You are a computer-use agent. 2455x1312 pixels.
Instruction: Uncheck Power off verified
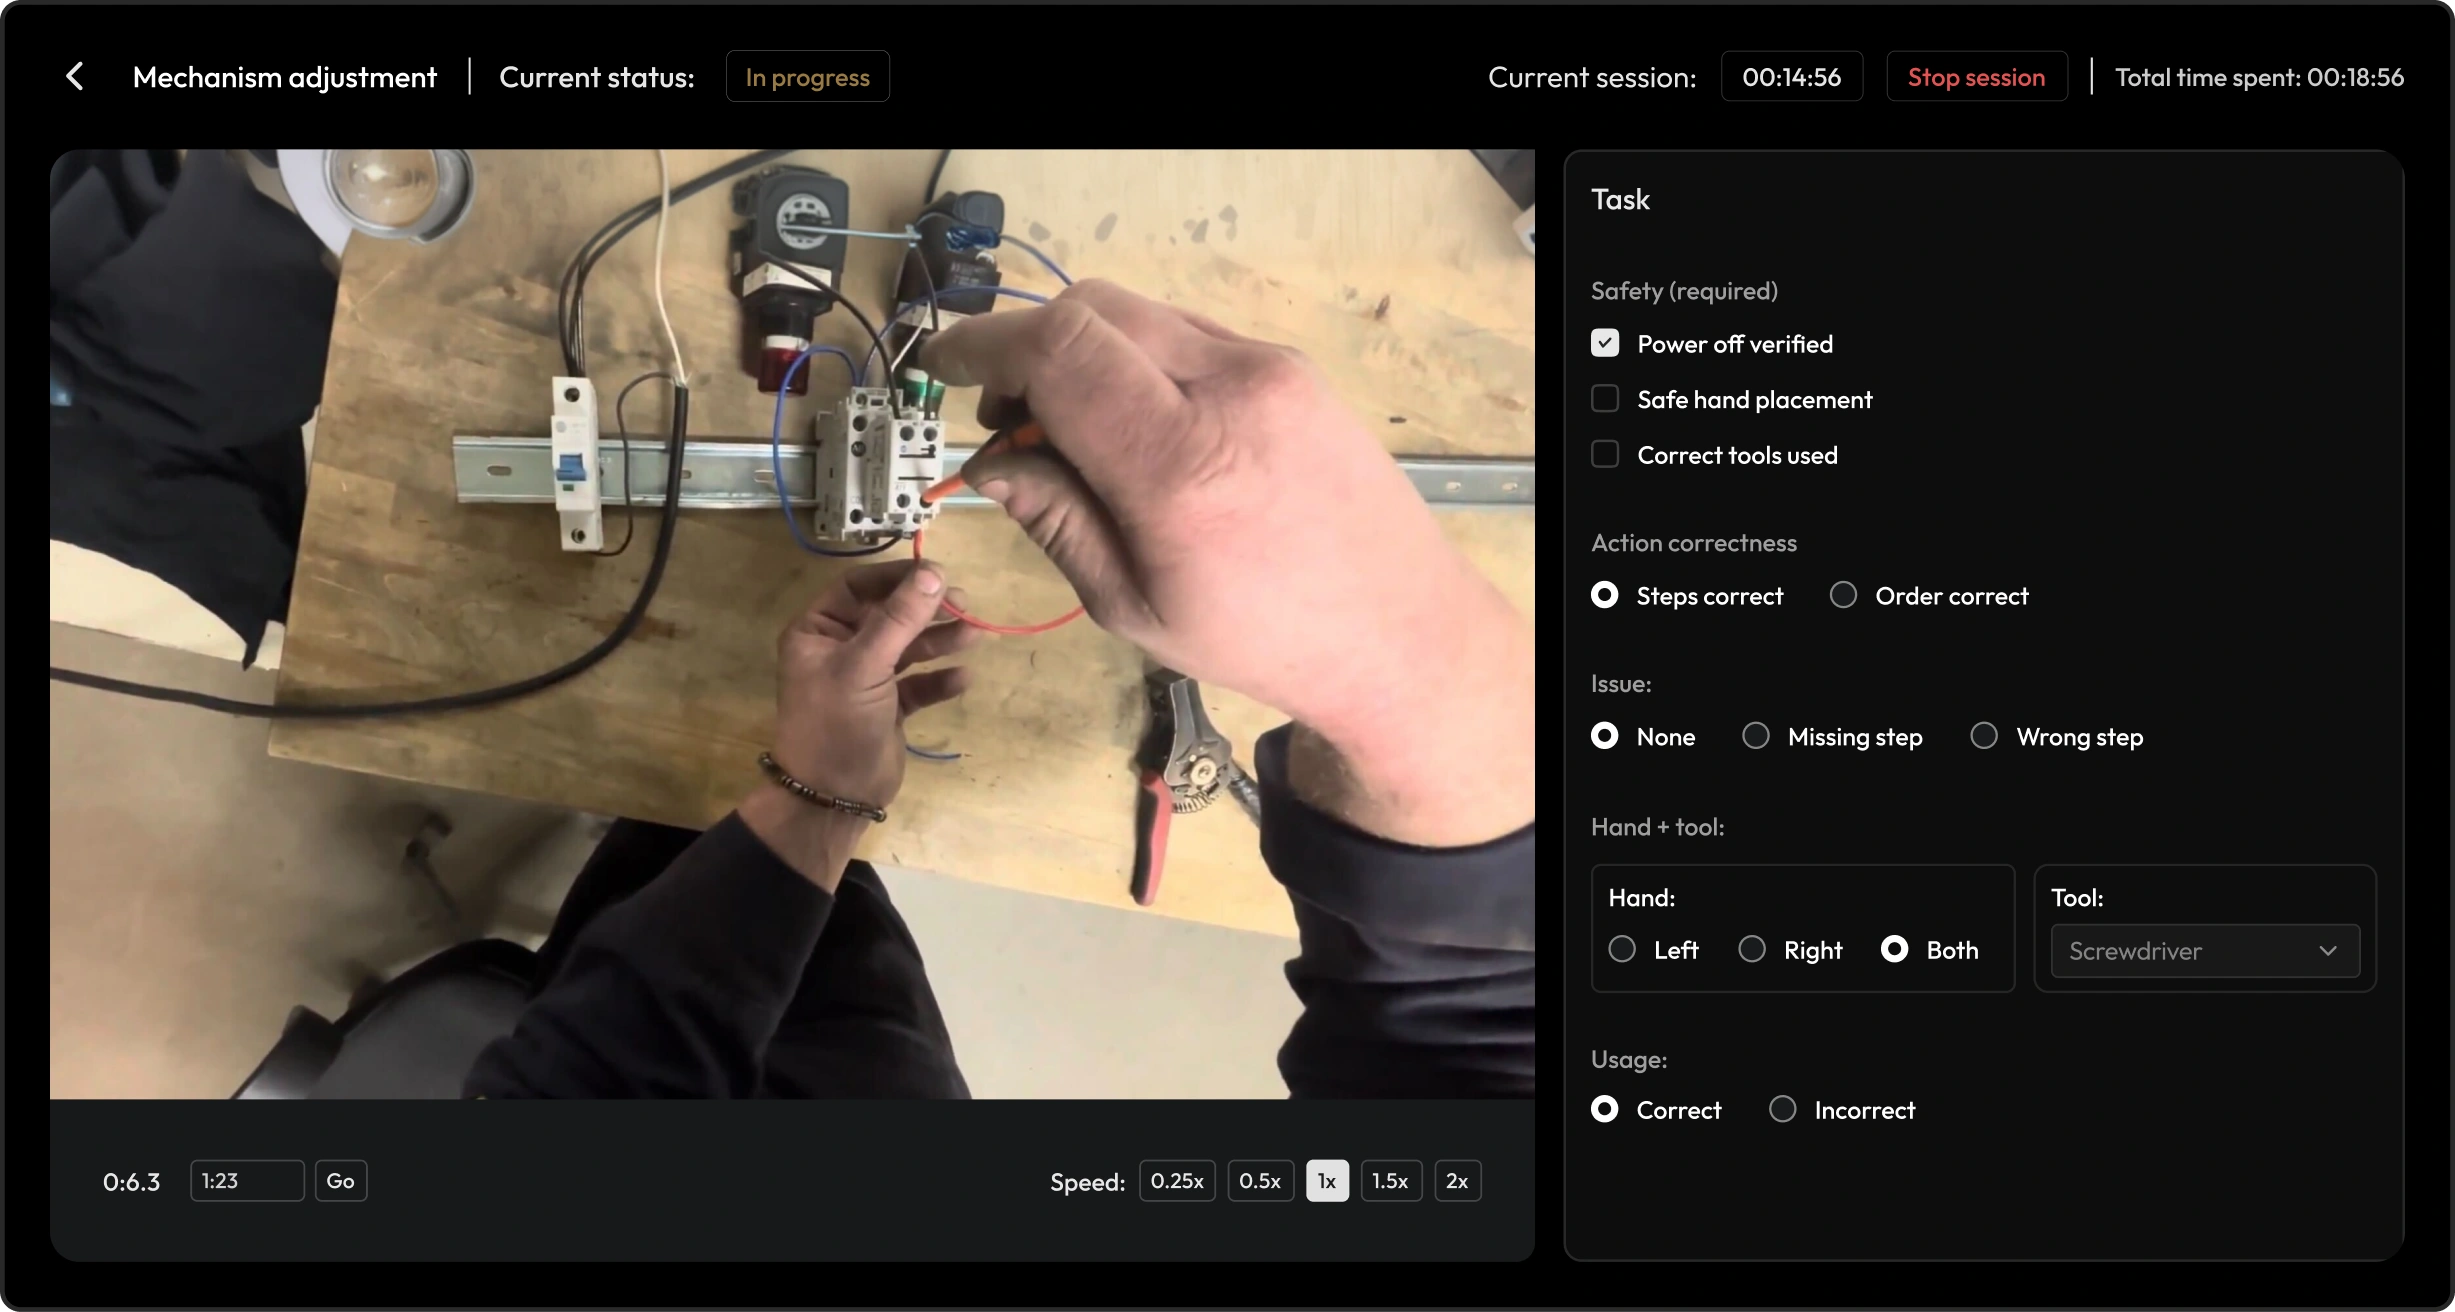1604,342
